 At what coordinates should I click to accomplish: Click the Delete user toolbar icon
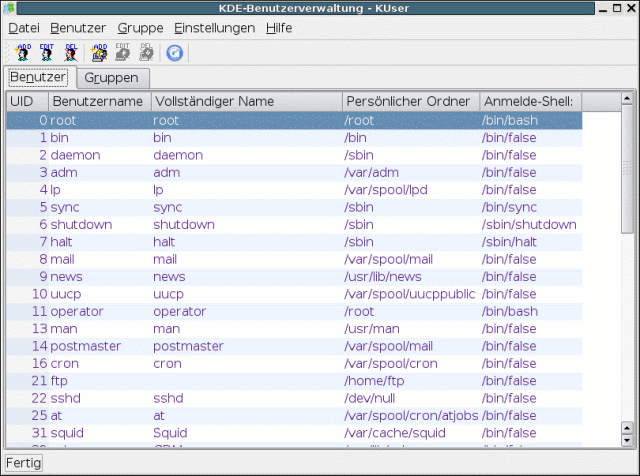pos(71,52)
